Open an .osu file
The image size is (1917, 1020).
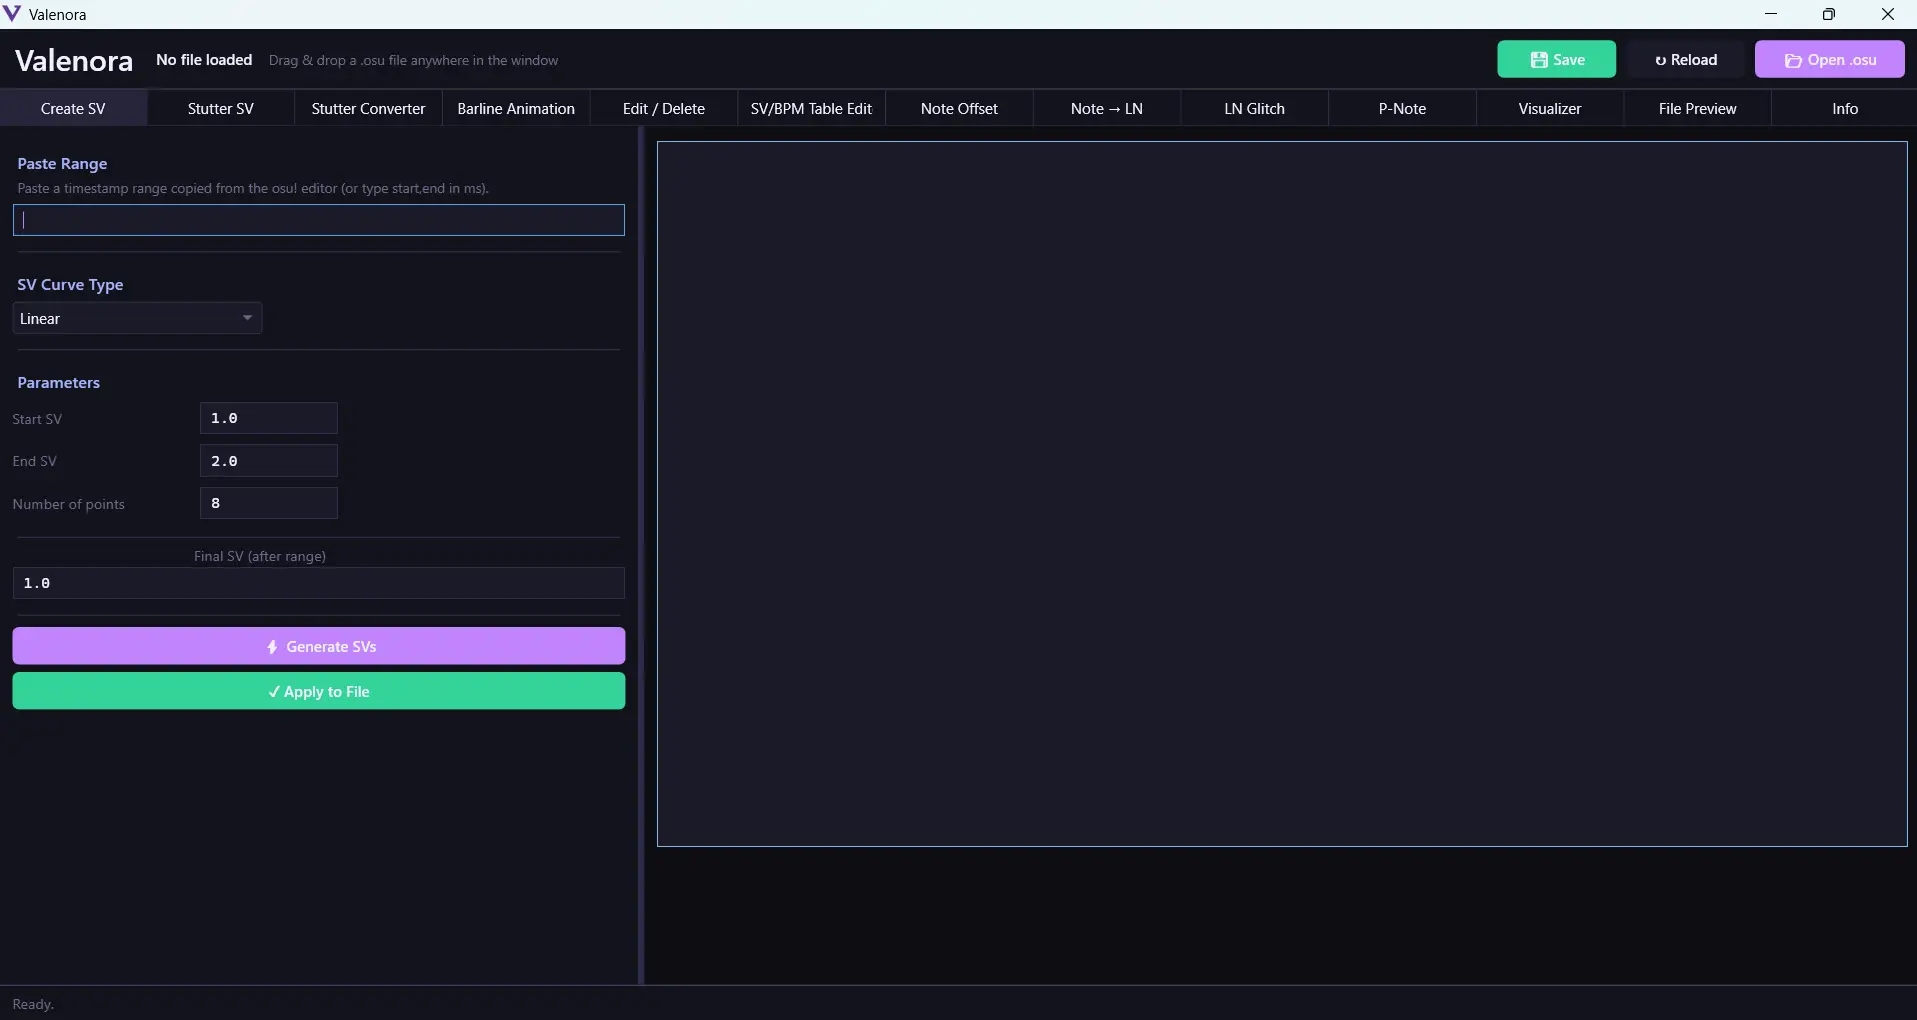coord(1830,60)
